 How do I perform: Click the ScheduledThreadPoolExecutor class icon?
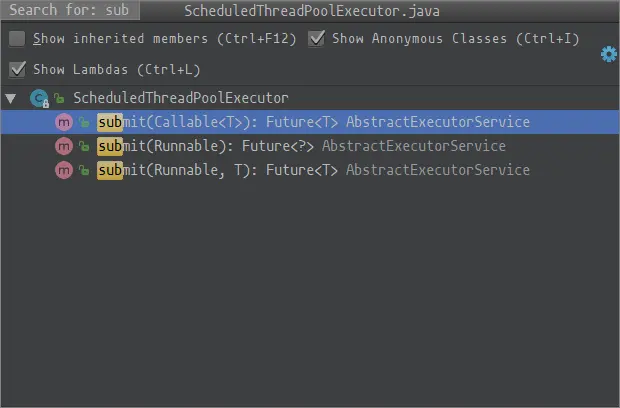pyautogui.click(x=39, y=98)
